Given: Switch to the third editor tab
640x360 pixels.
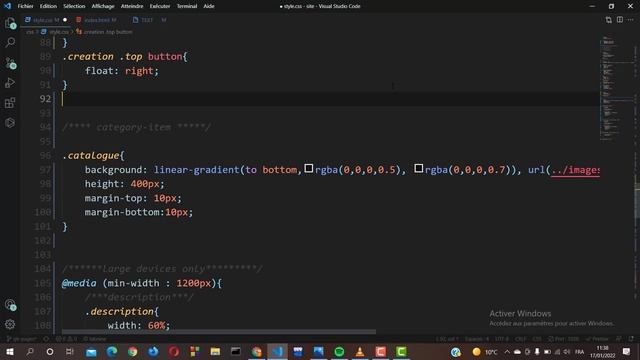Looking at the screenshot, I should pyautogui.click(x=149, y=20).
